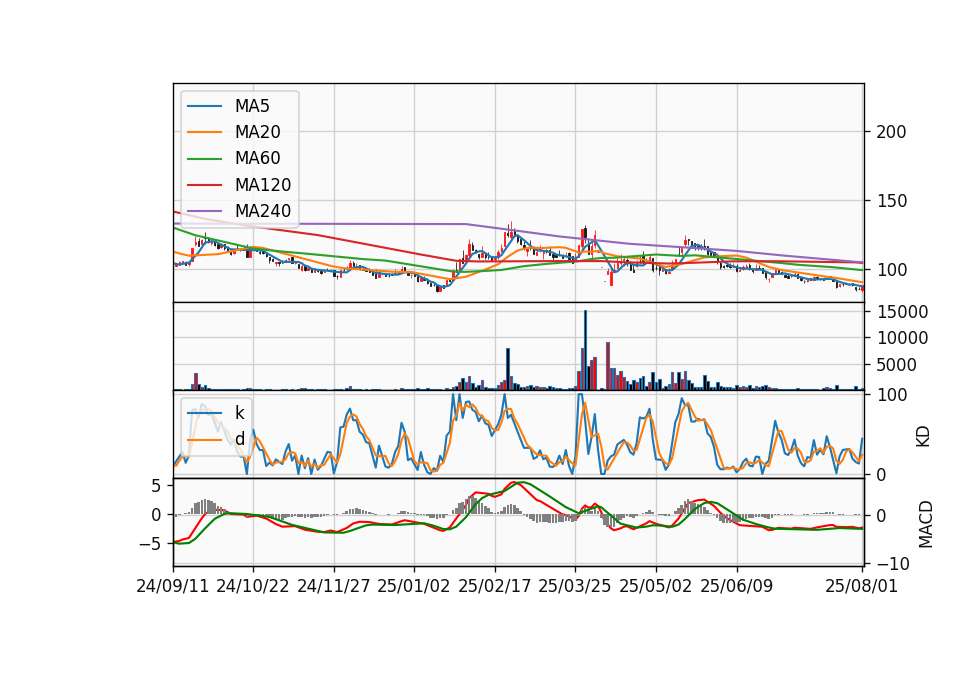Screen dimensions: 960x690
Task: Click the MACD left axis value −5
Action: point(151,544)
